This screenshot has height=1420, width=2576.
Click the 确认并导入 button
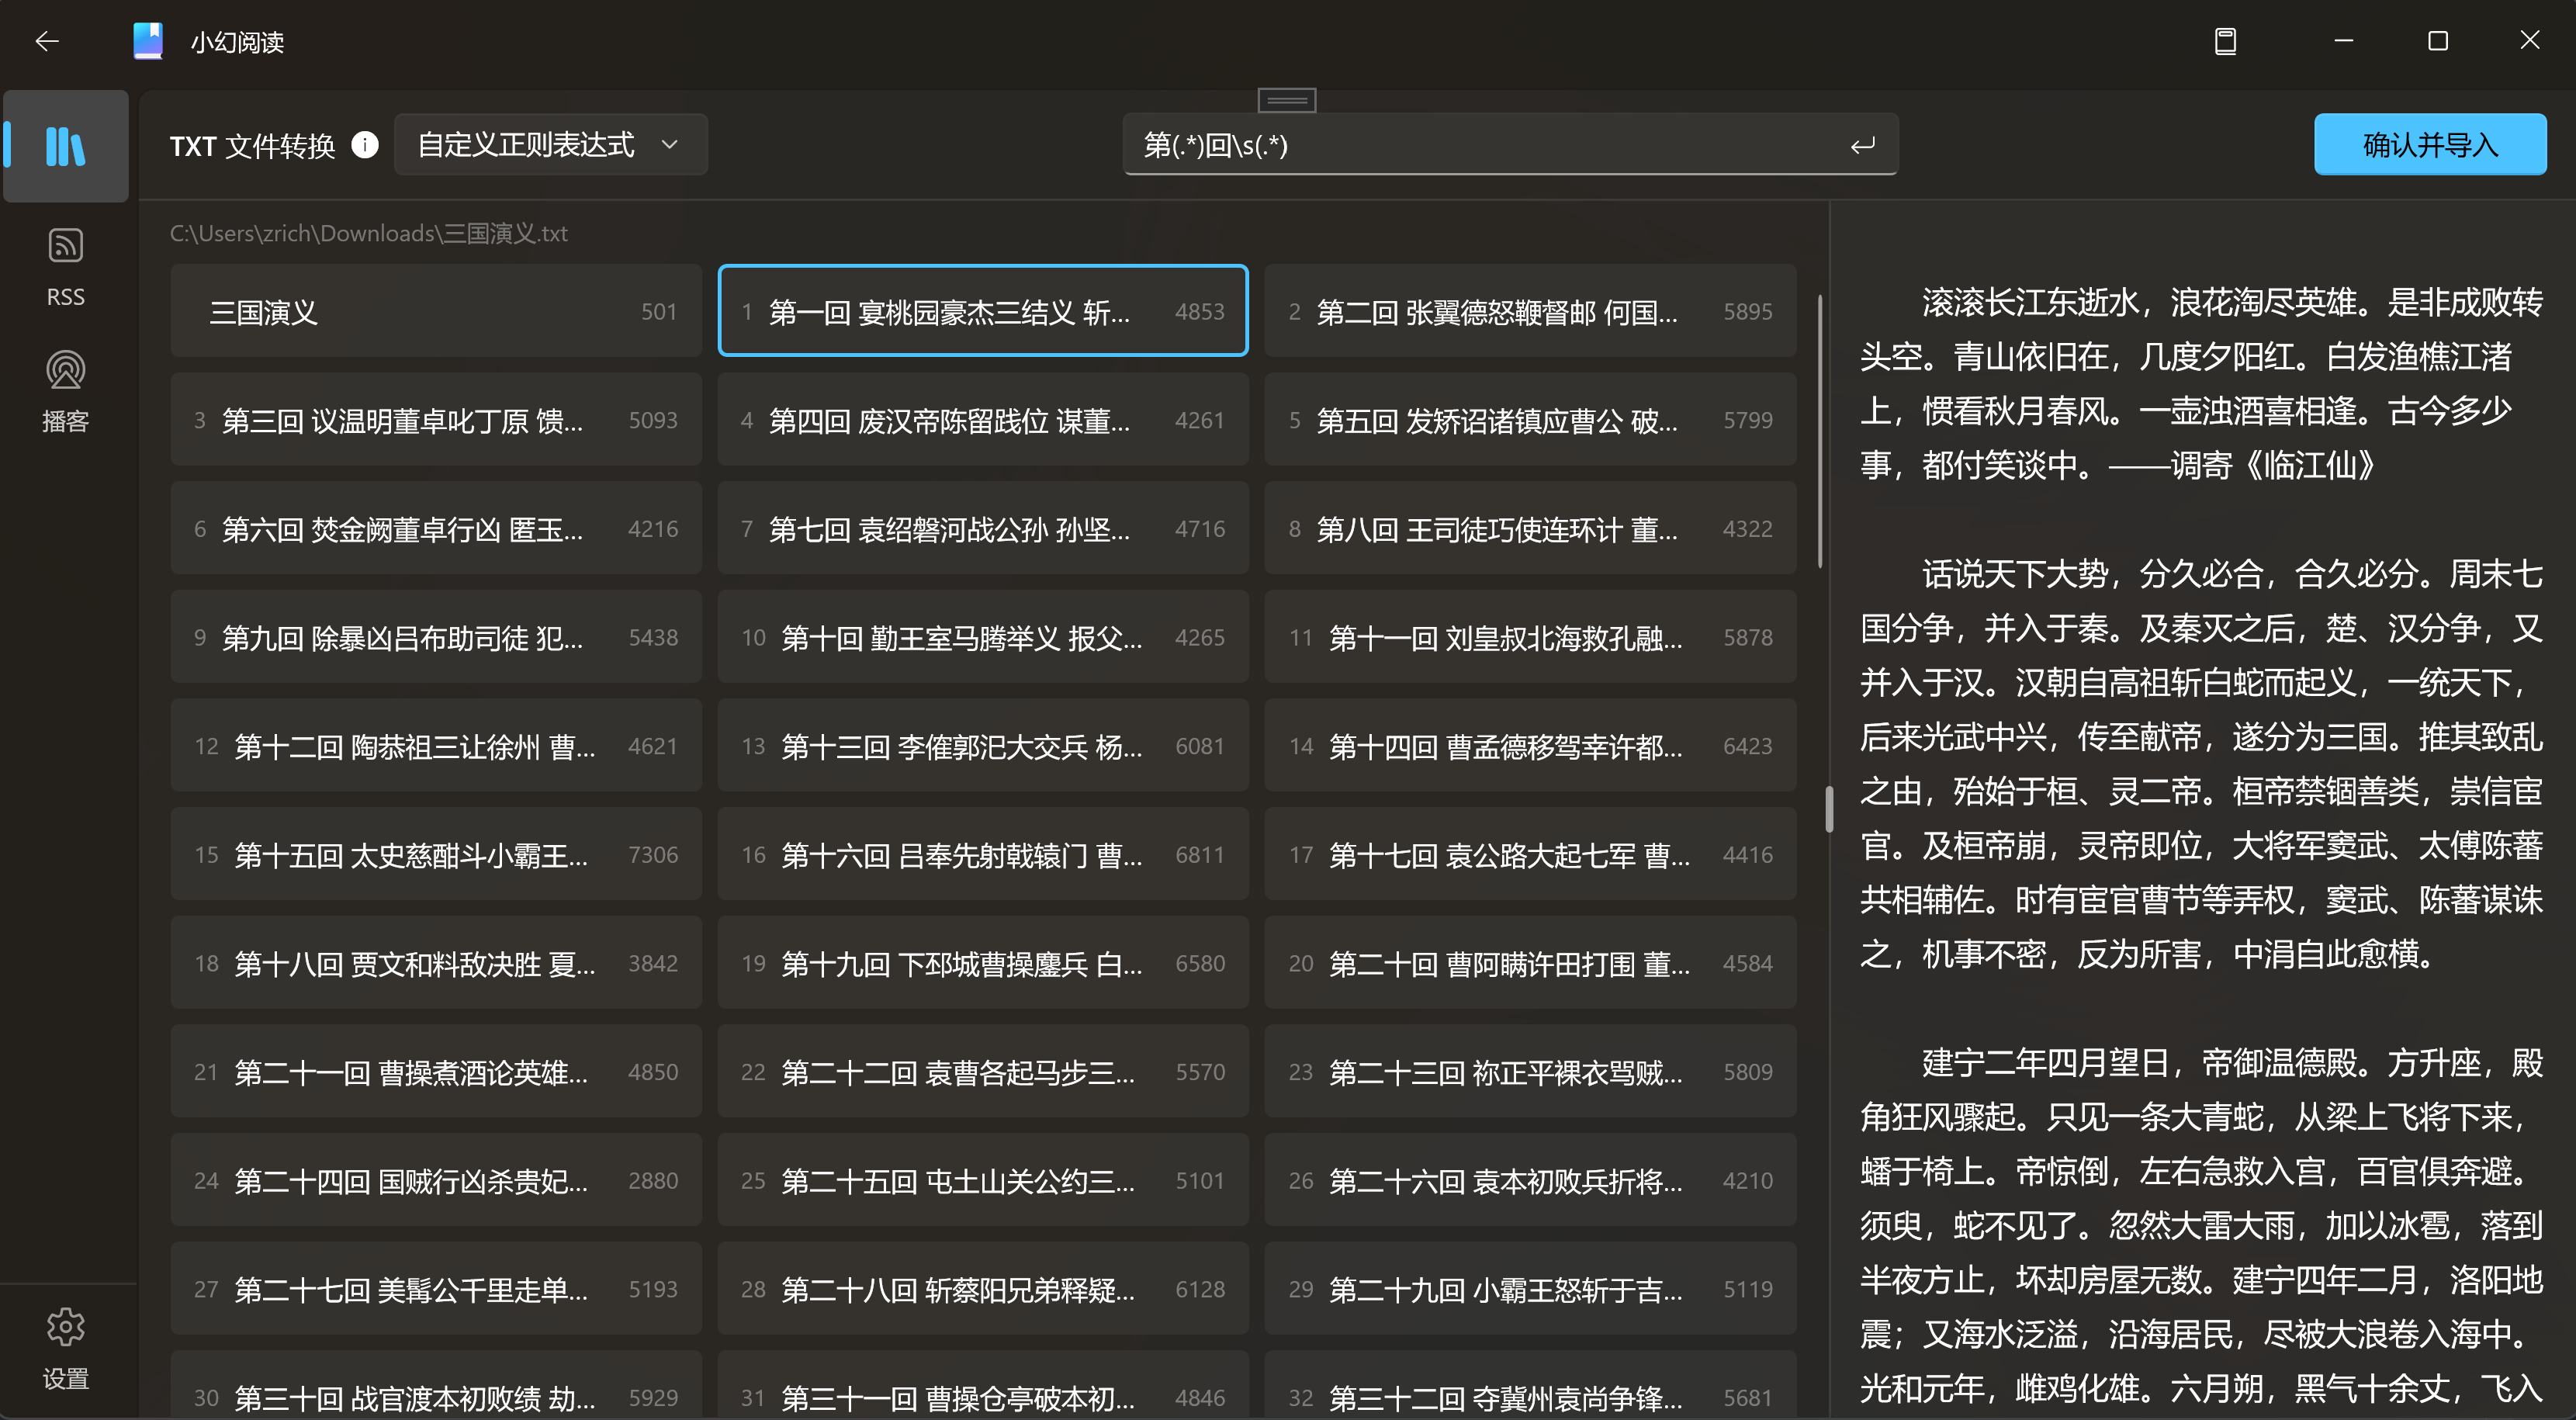[x=2430, y=145]
